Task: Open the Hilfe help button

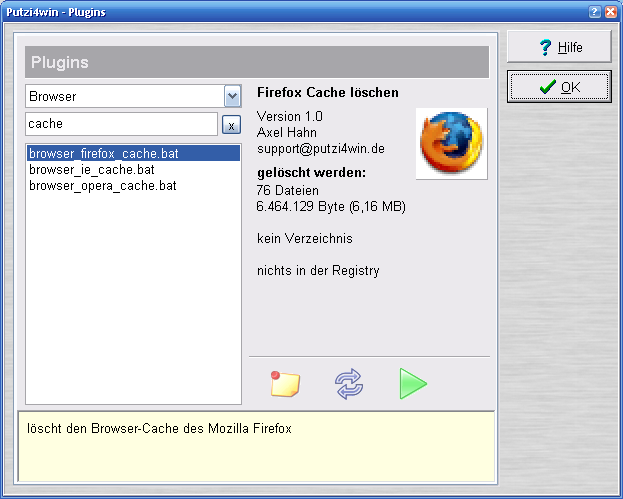Action: pyautogui.click(x=559, y=47)
